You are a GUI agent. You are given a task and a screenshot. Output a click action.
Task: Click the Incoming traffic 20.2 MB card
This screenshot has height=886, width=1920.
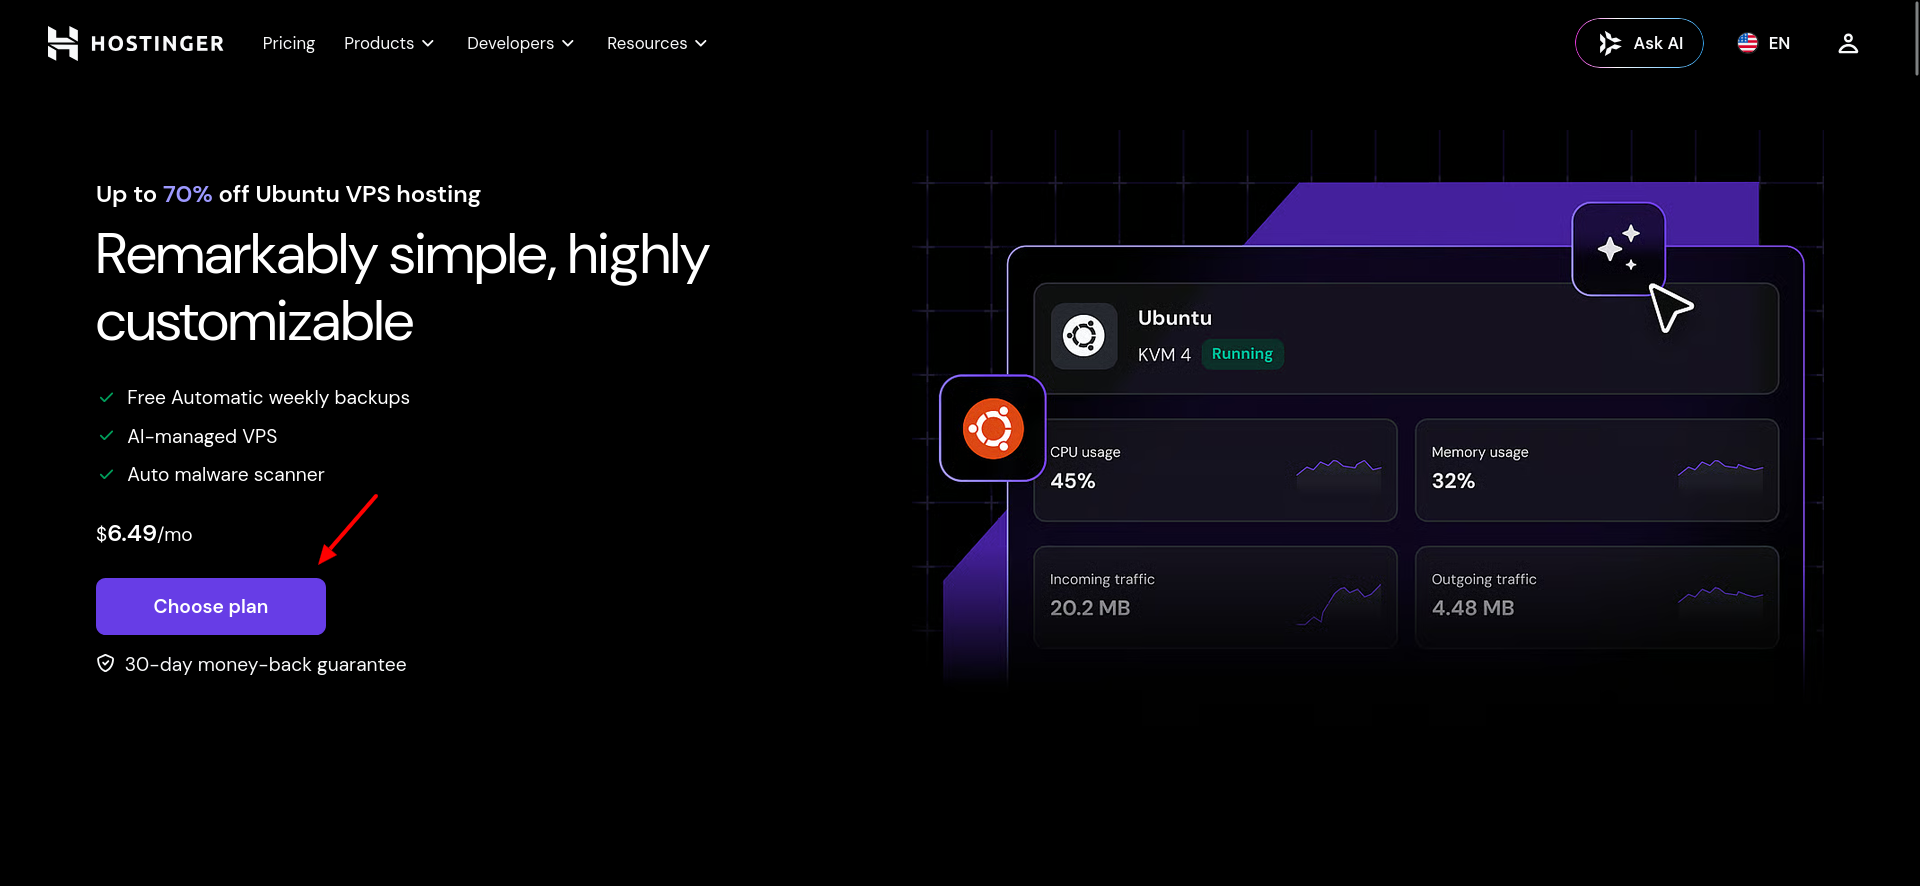pos(1215,597)
